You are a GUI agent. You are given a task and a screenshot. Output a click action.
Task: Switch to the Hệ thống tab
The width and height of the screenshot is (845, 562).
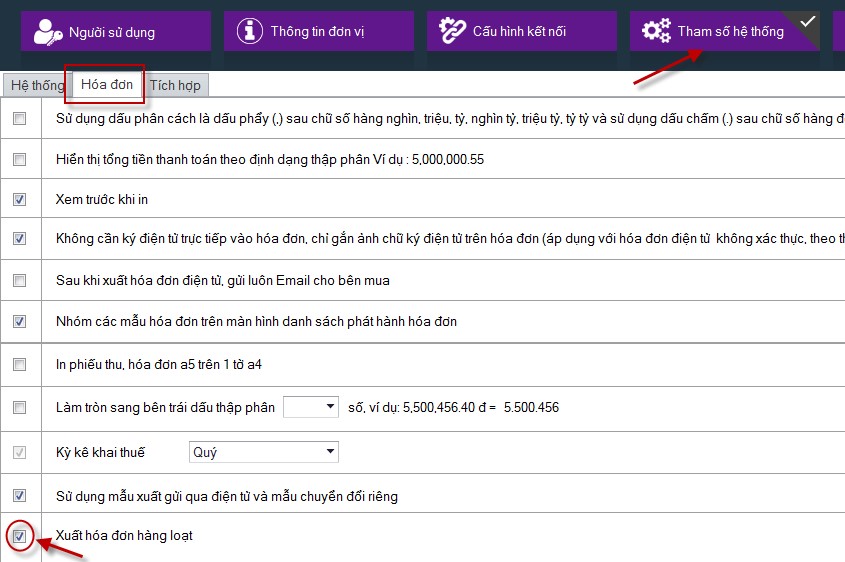coord(37,85)
